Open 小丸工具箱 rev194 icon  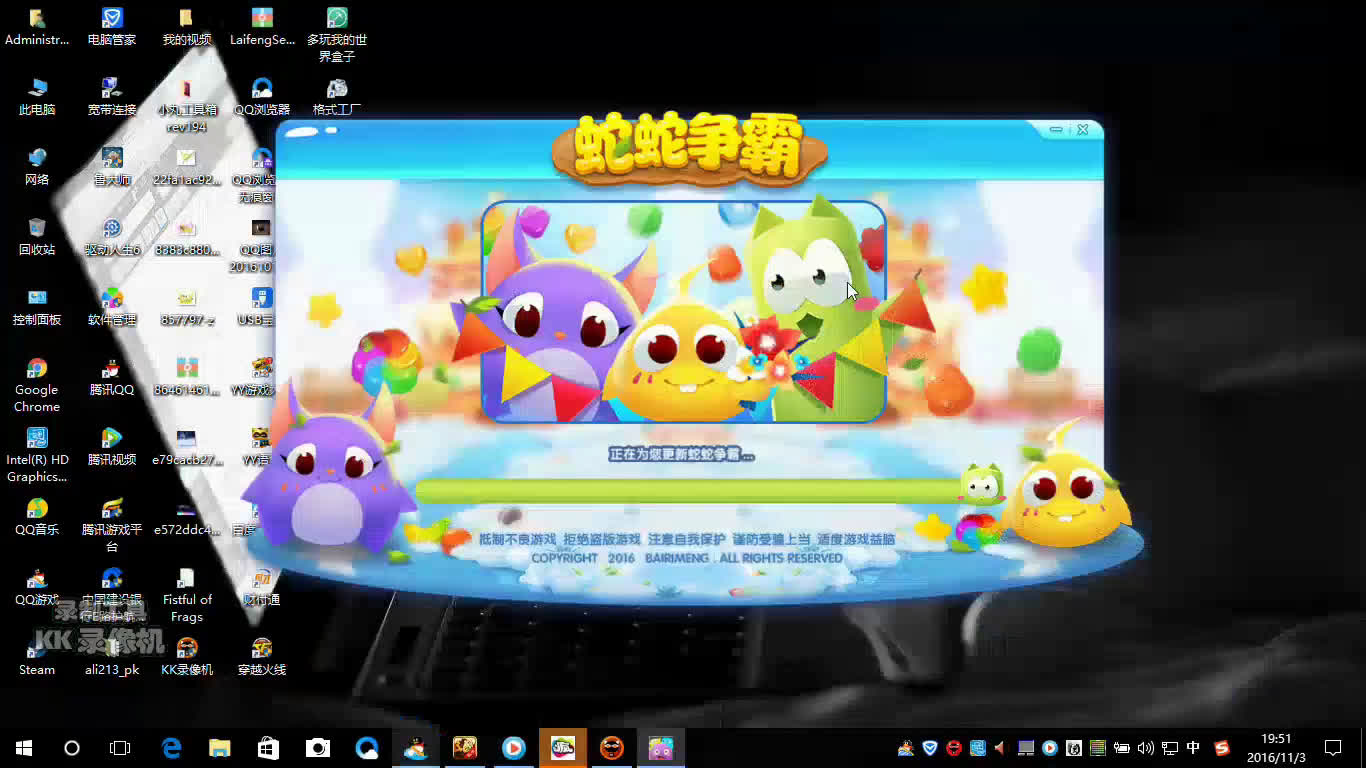click(x=187, y=106)
